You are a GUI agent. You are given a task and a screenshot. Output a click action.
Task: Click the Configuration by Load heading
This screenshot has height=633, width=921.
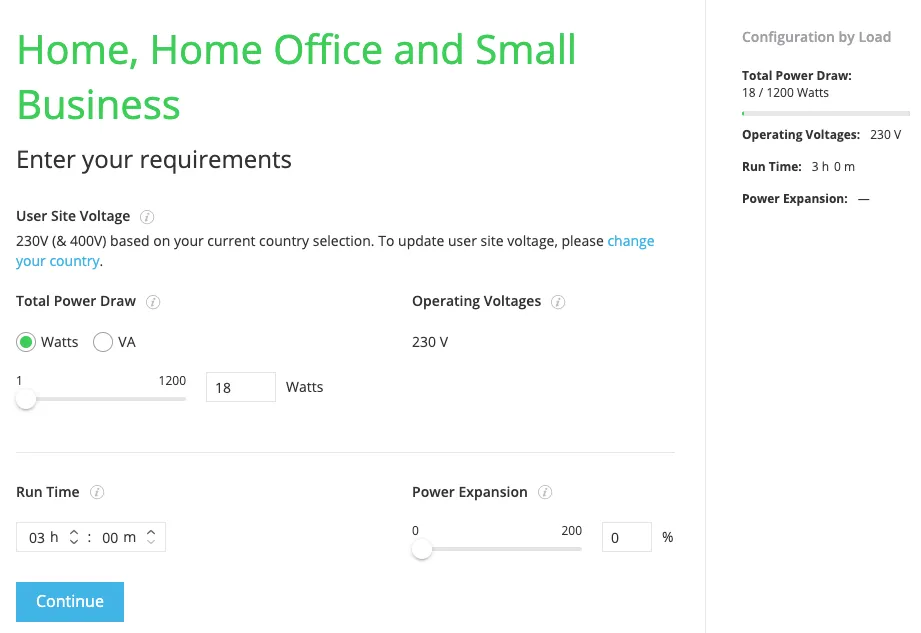(816, 37)
